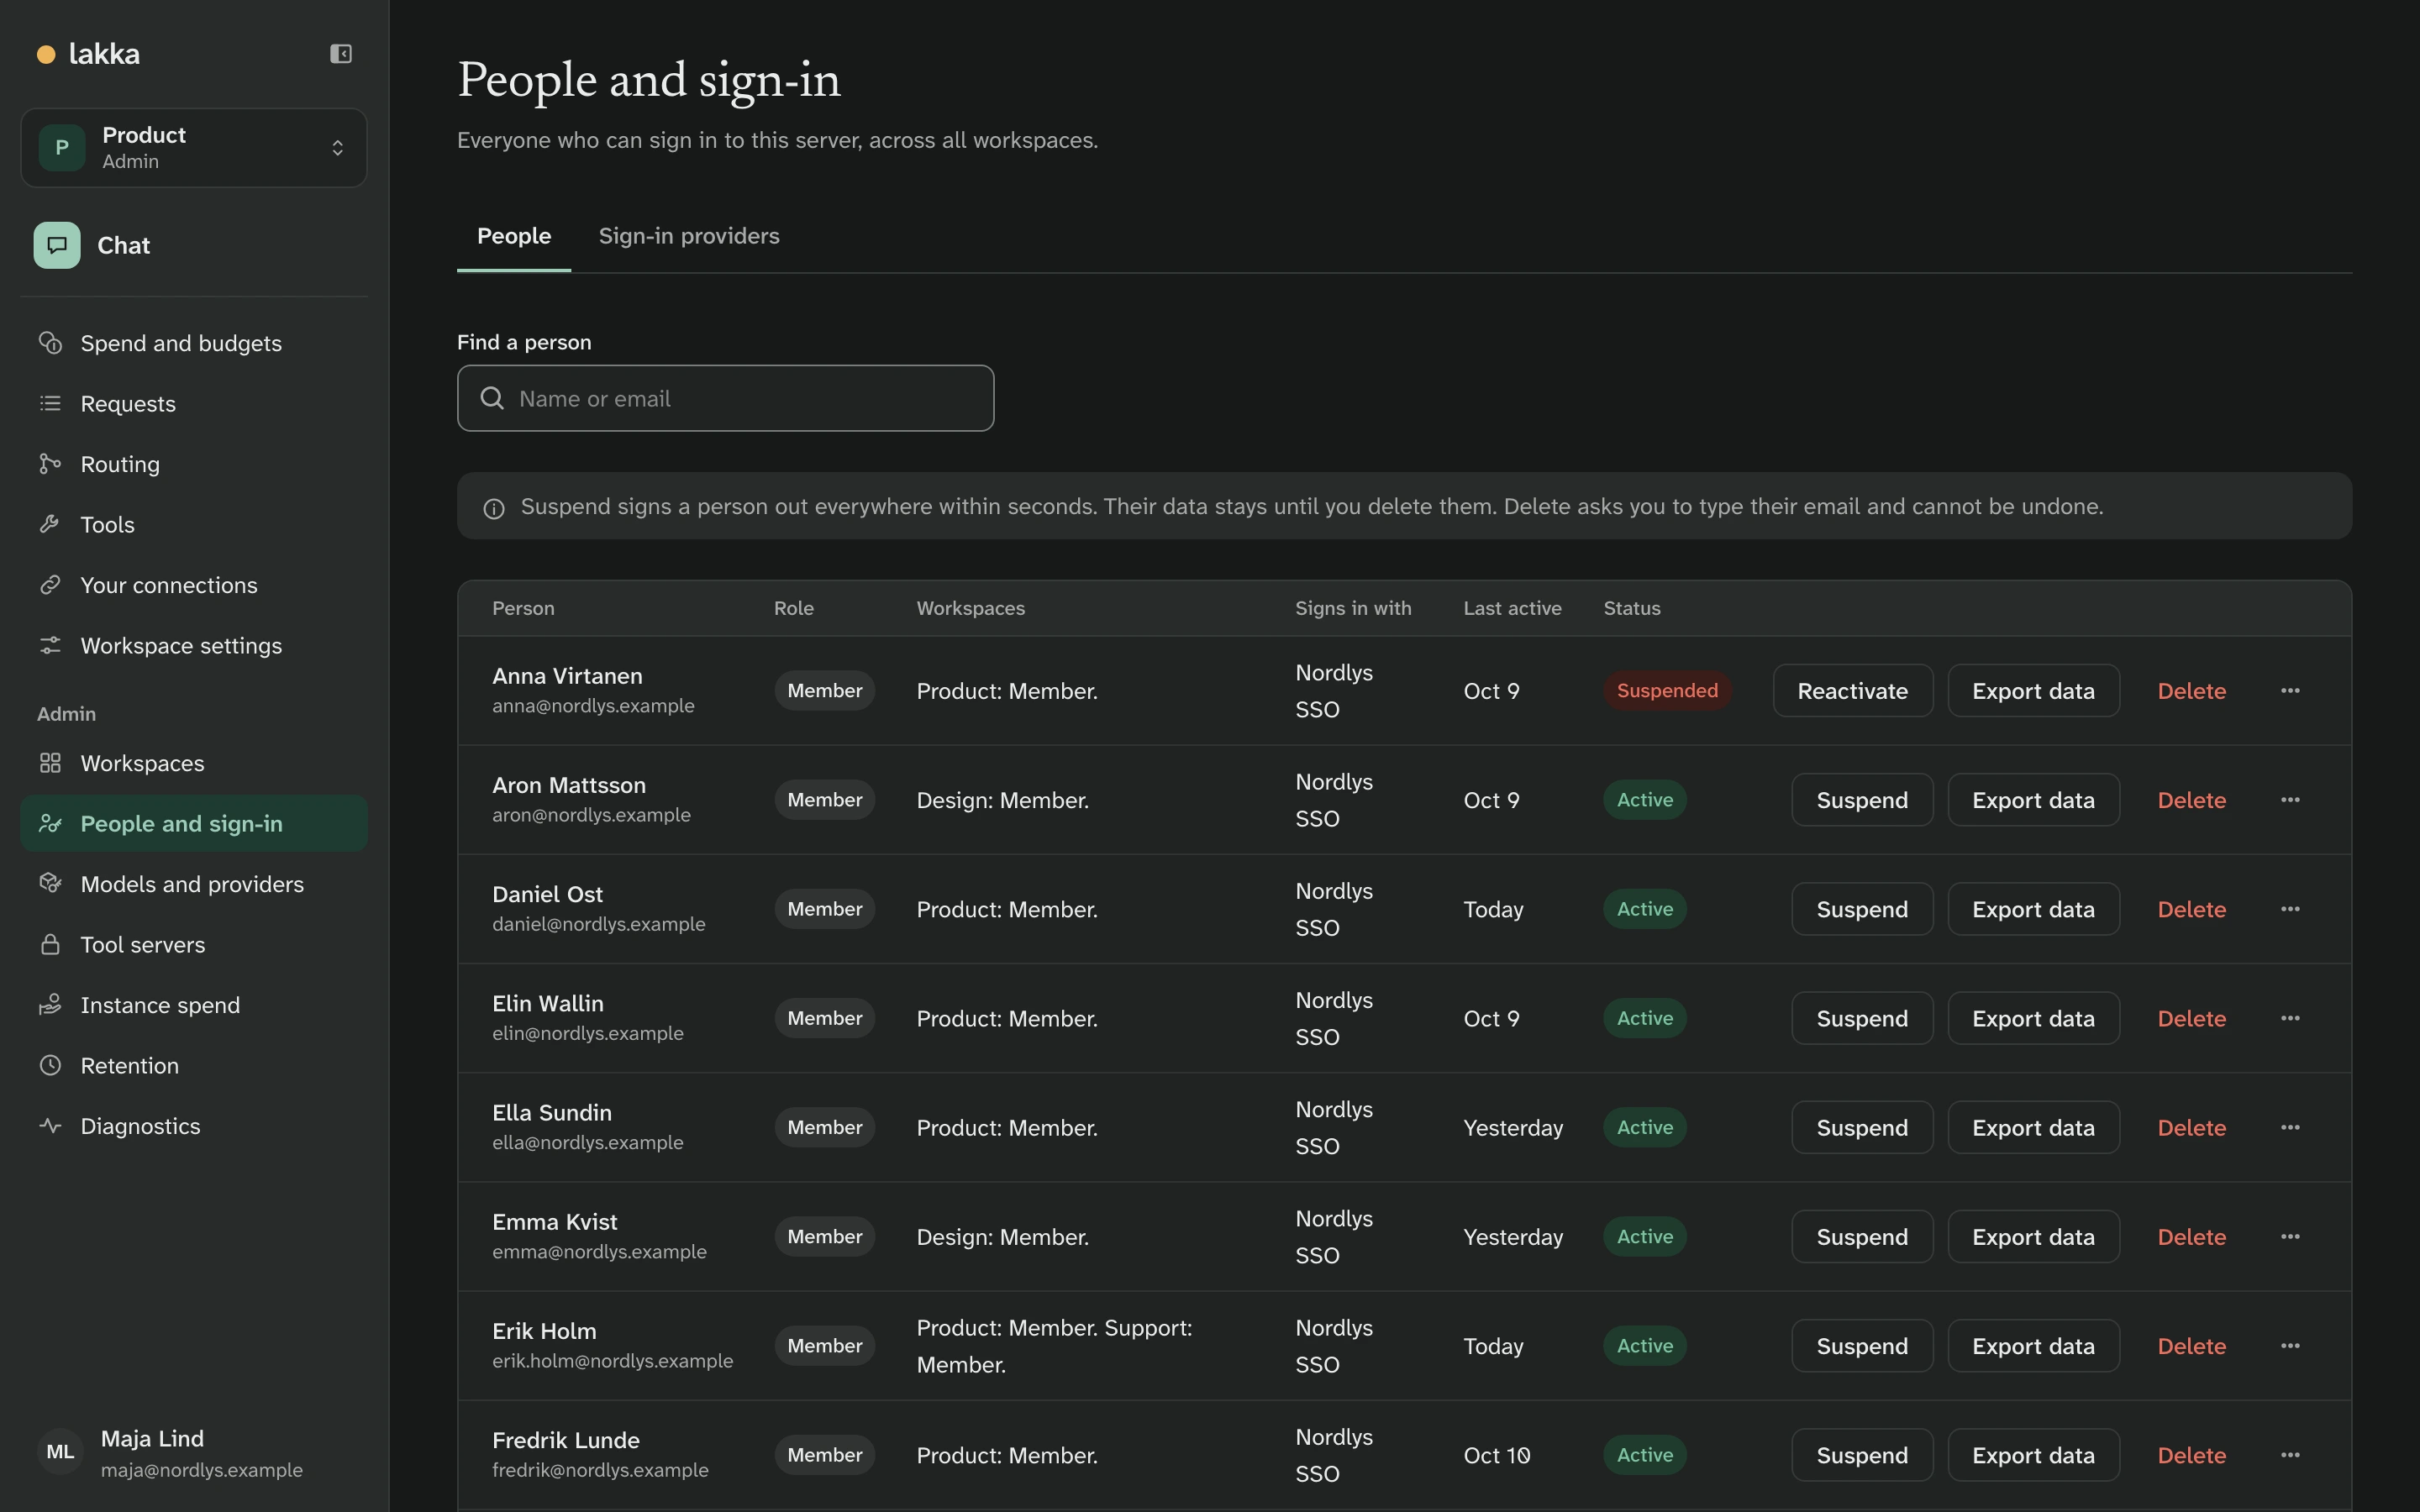Open Workspace settings
2420x1512 pixels.
pyautogui.click(x=194, y=646)
